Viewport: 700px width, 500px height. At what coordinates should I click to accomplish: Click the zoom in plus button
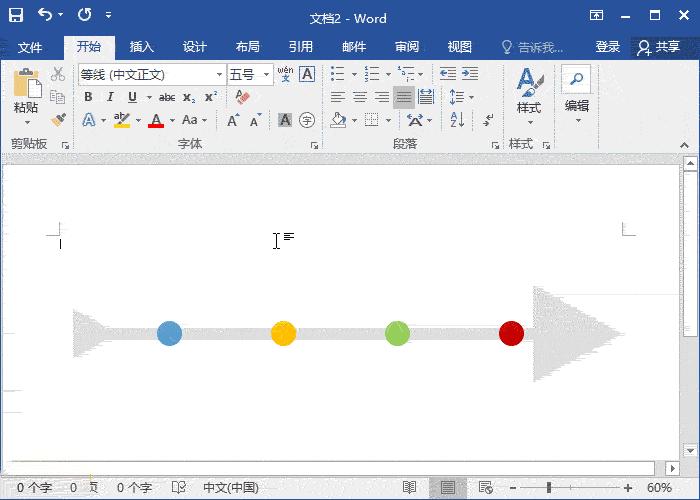click(628, 488)
